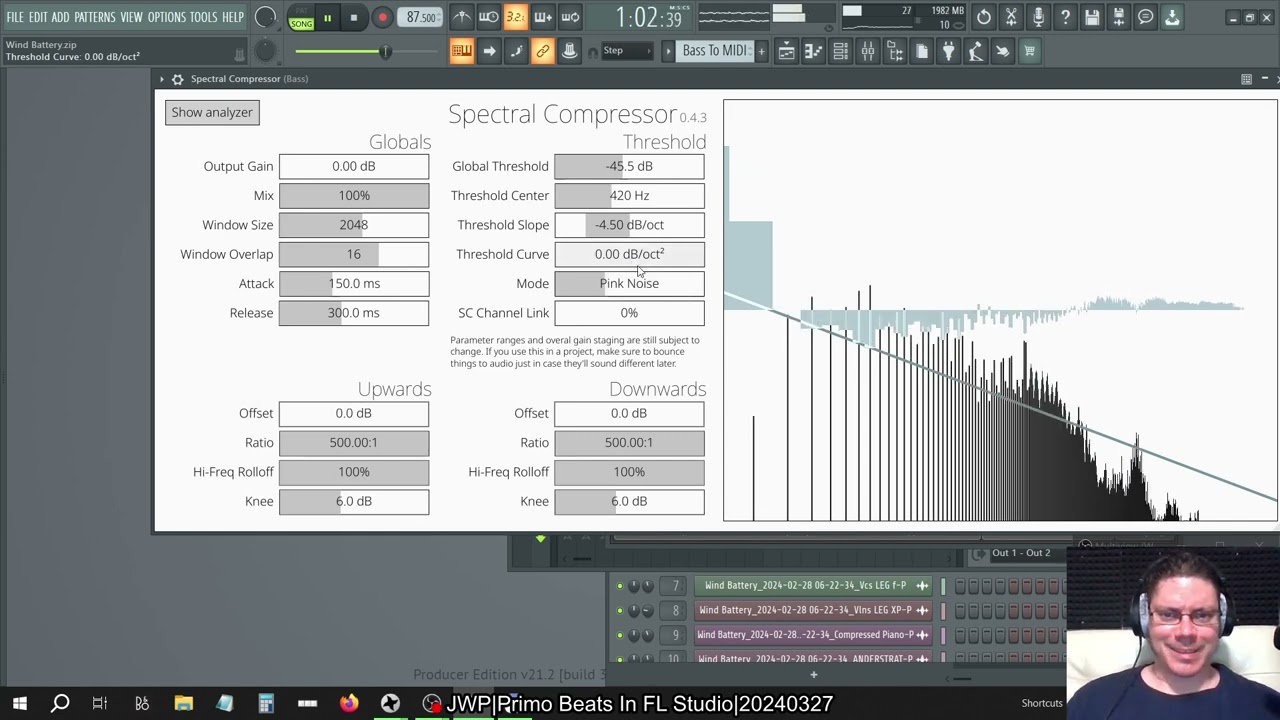Click the save project floppy icon

click(x=1092, y=17)
